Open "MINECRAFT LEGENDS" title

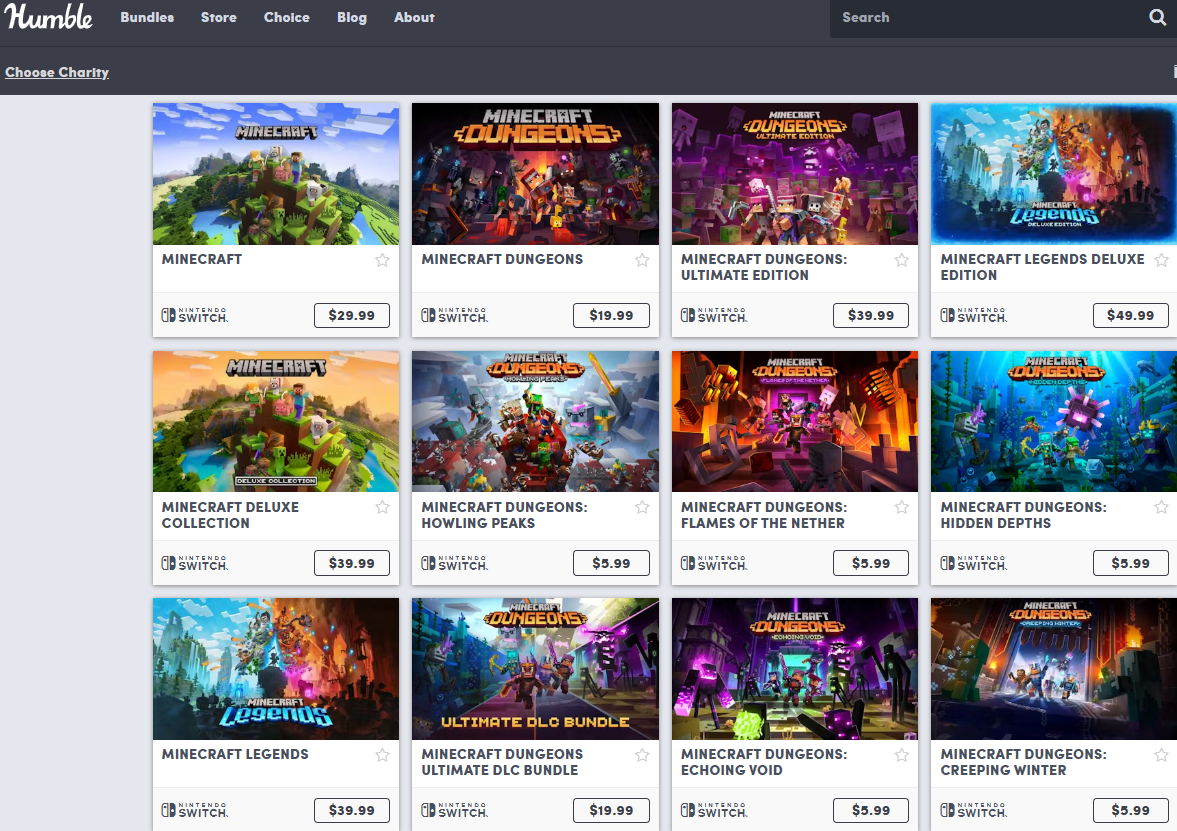click(235, 754)
